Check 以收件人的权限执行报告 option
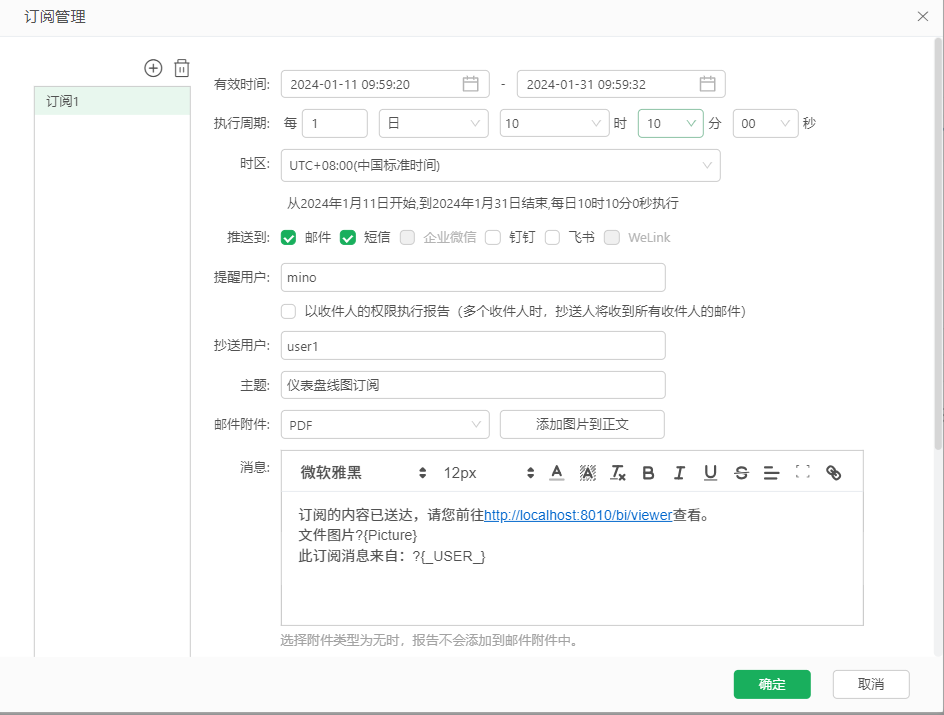Image resolution: width=944 pixels, height=715 pixels. click(288, 311)
